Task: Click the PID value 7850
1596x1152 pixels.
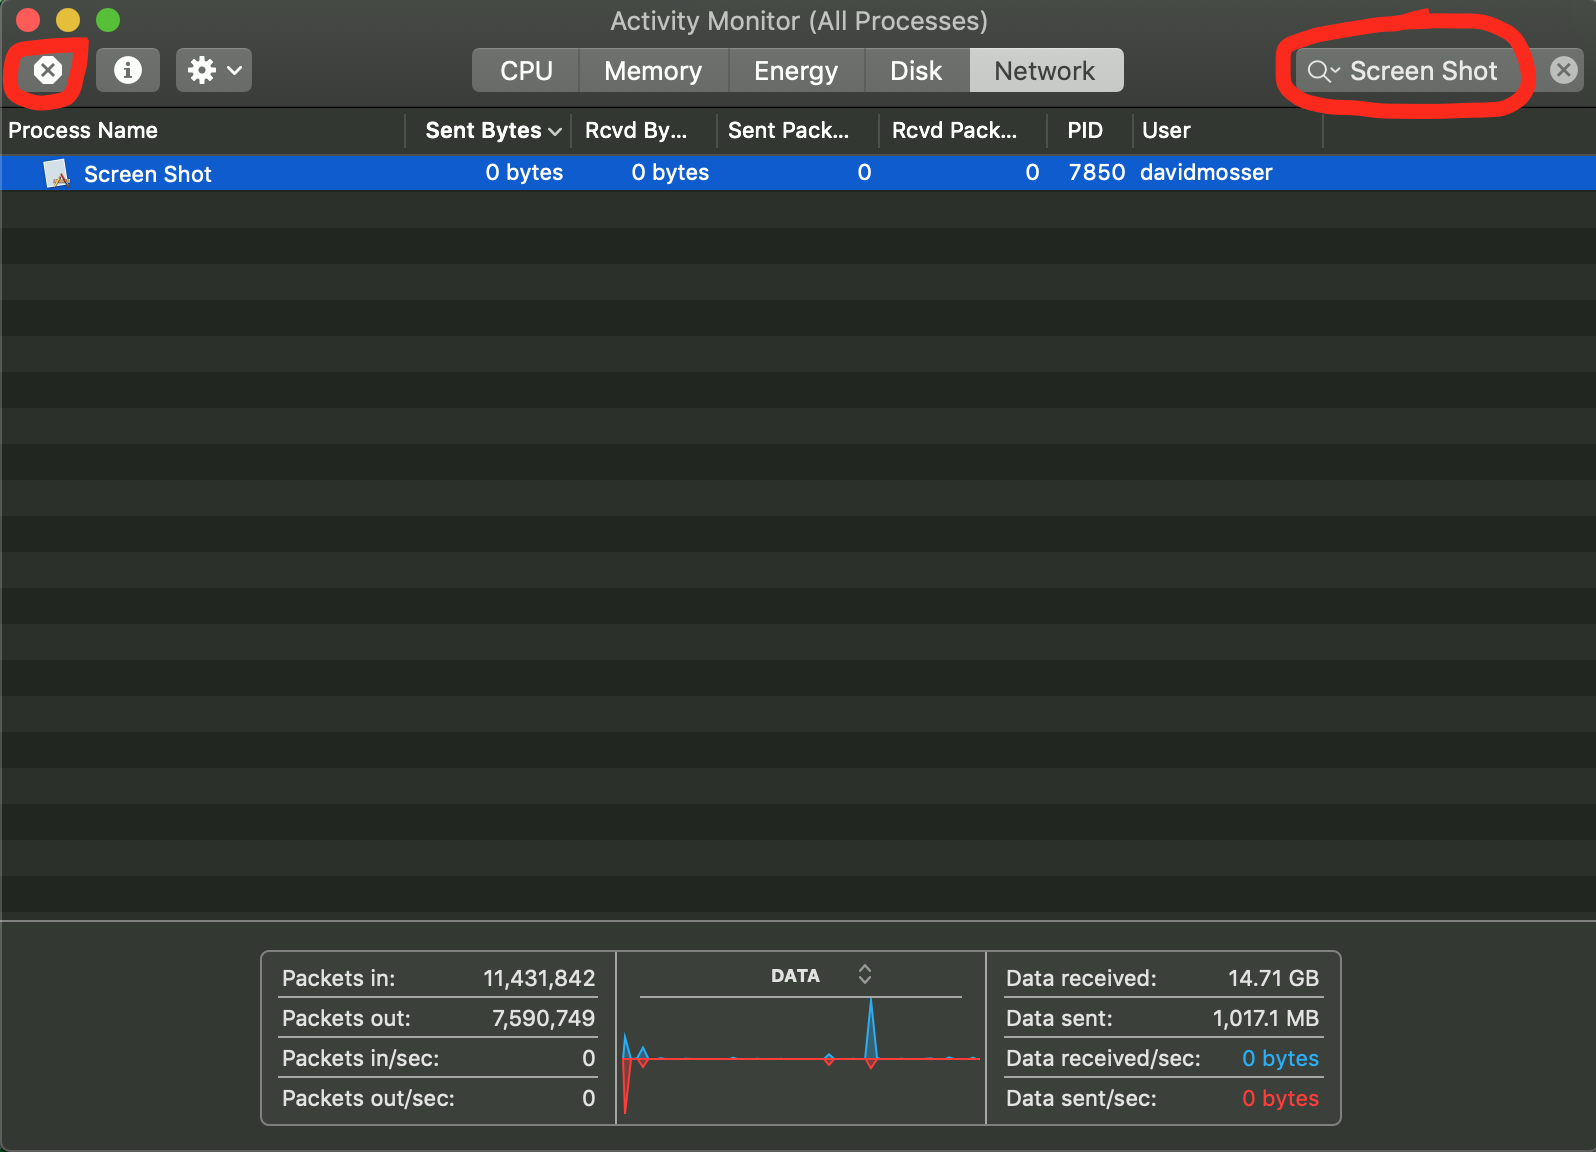Action: (1096, 173)
